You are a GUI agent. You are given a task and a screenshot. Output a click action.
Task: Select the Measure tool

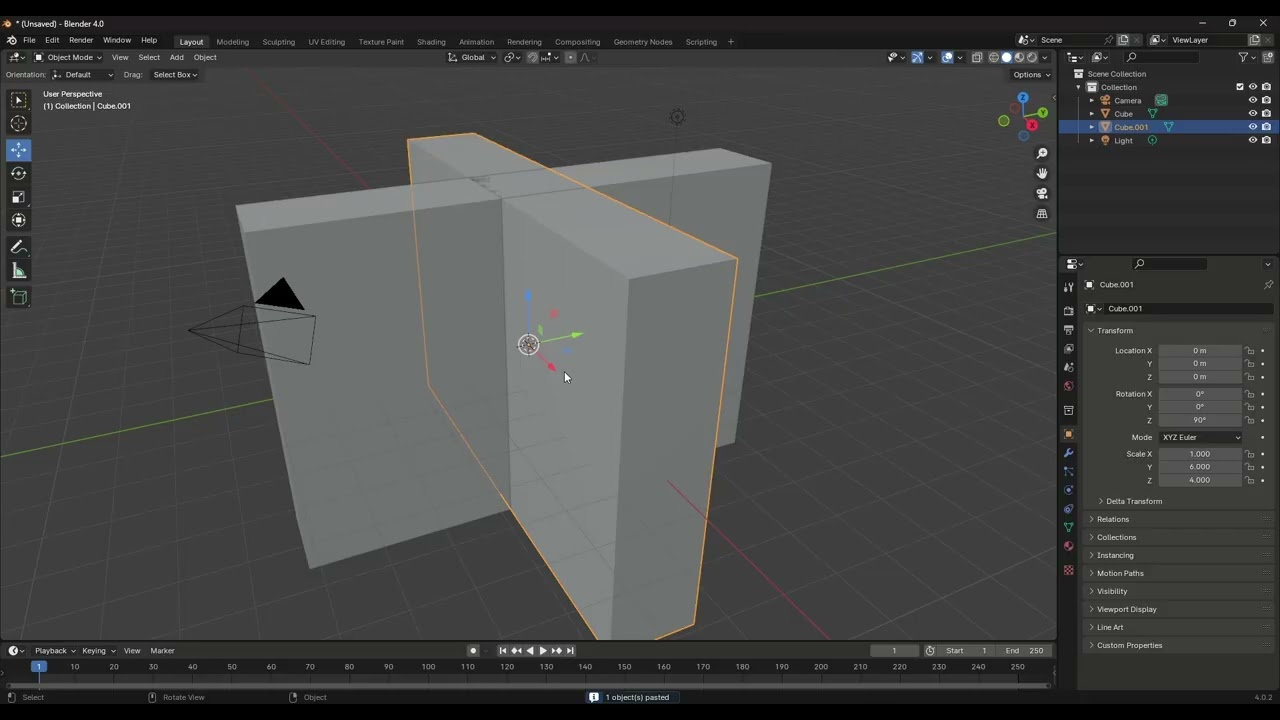pyautogui.click(x=19, y=271)
